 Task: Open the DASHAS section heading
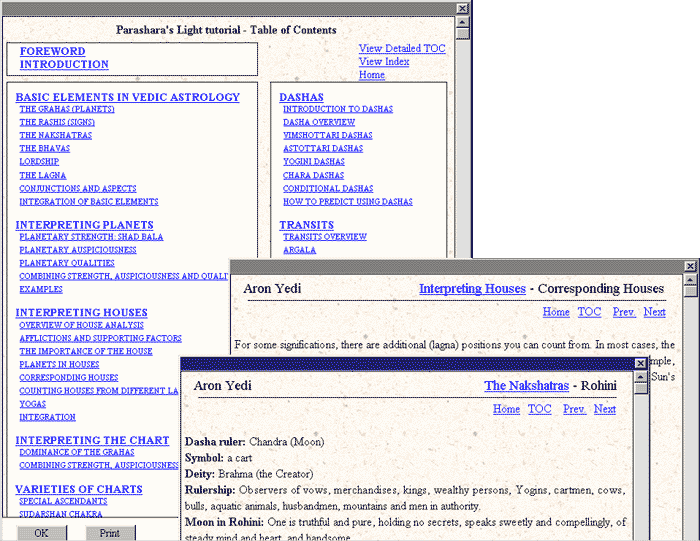point(301,97)
